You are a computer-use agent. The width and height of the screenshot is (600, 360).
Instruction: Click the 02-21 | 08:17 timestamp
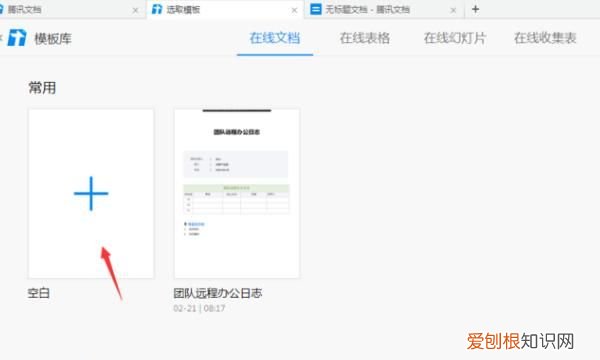pyautogui.click(x=199, y=308)
